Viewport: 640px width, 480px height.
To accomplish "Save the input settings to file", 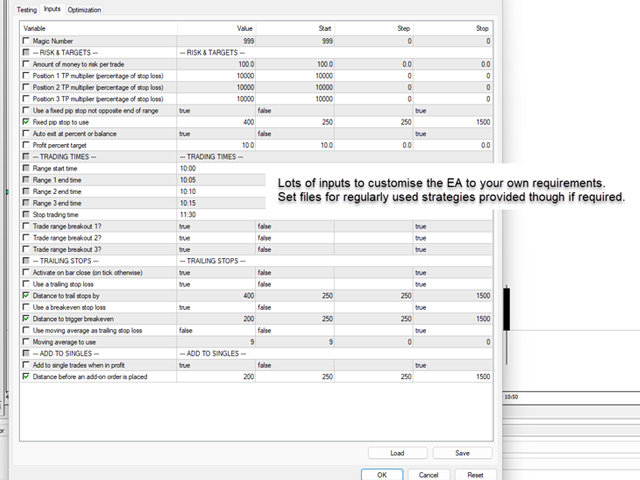I will pyautogui.click(x=462, y=453).
